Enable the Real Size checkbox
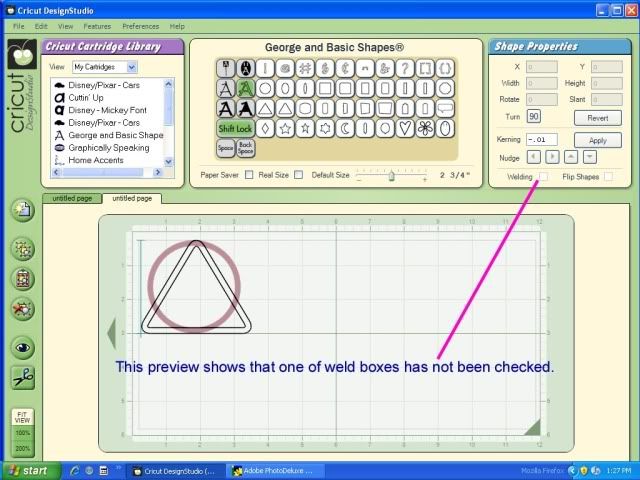 coord(299,175)
